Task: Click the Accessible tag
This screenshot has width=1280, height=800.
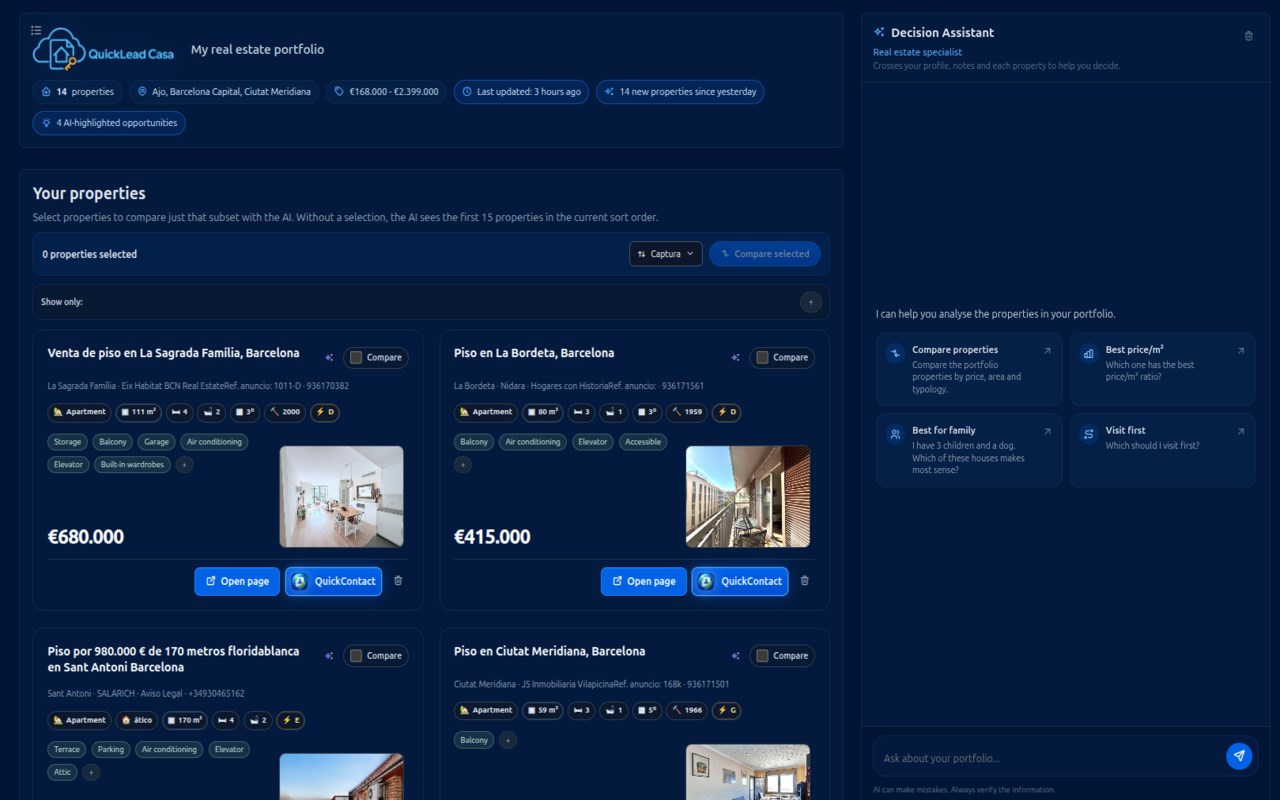Action: pos(643,442)
